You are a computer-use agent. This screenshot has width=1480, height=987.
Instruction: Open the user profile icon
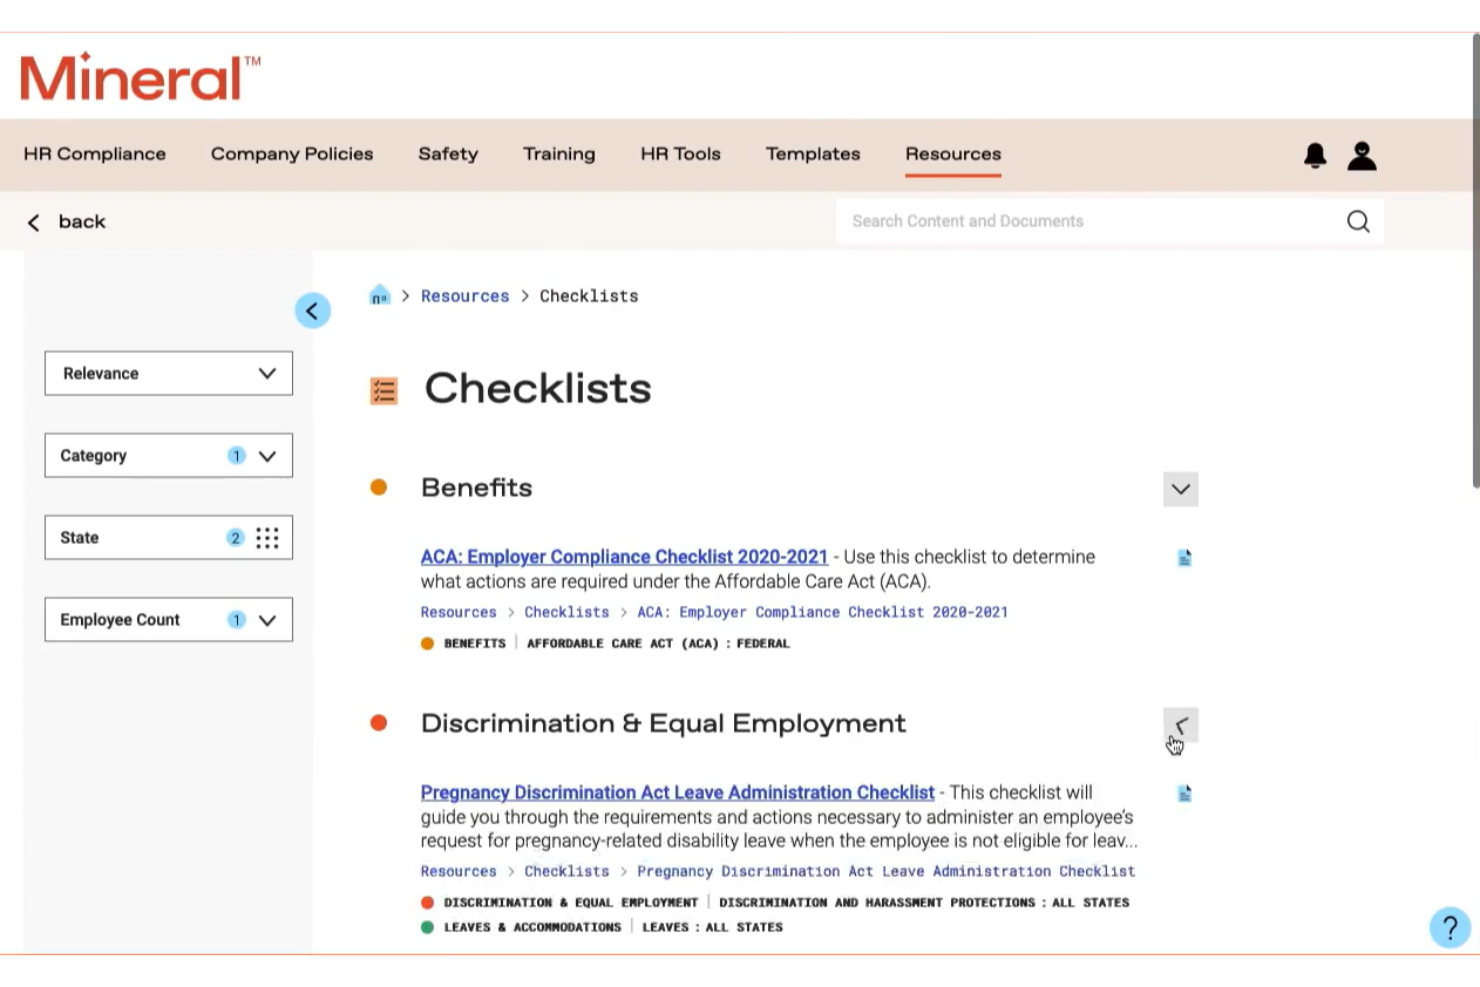coord(1361,155)
